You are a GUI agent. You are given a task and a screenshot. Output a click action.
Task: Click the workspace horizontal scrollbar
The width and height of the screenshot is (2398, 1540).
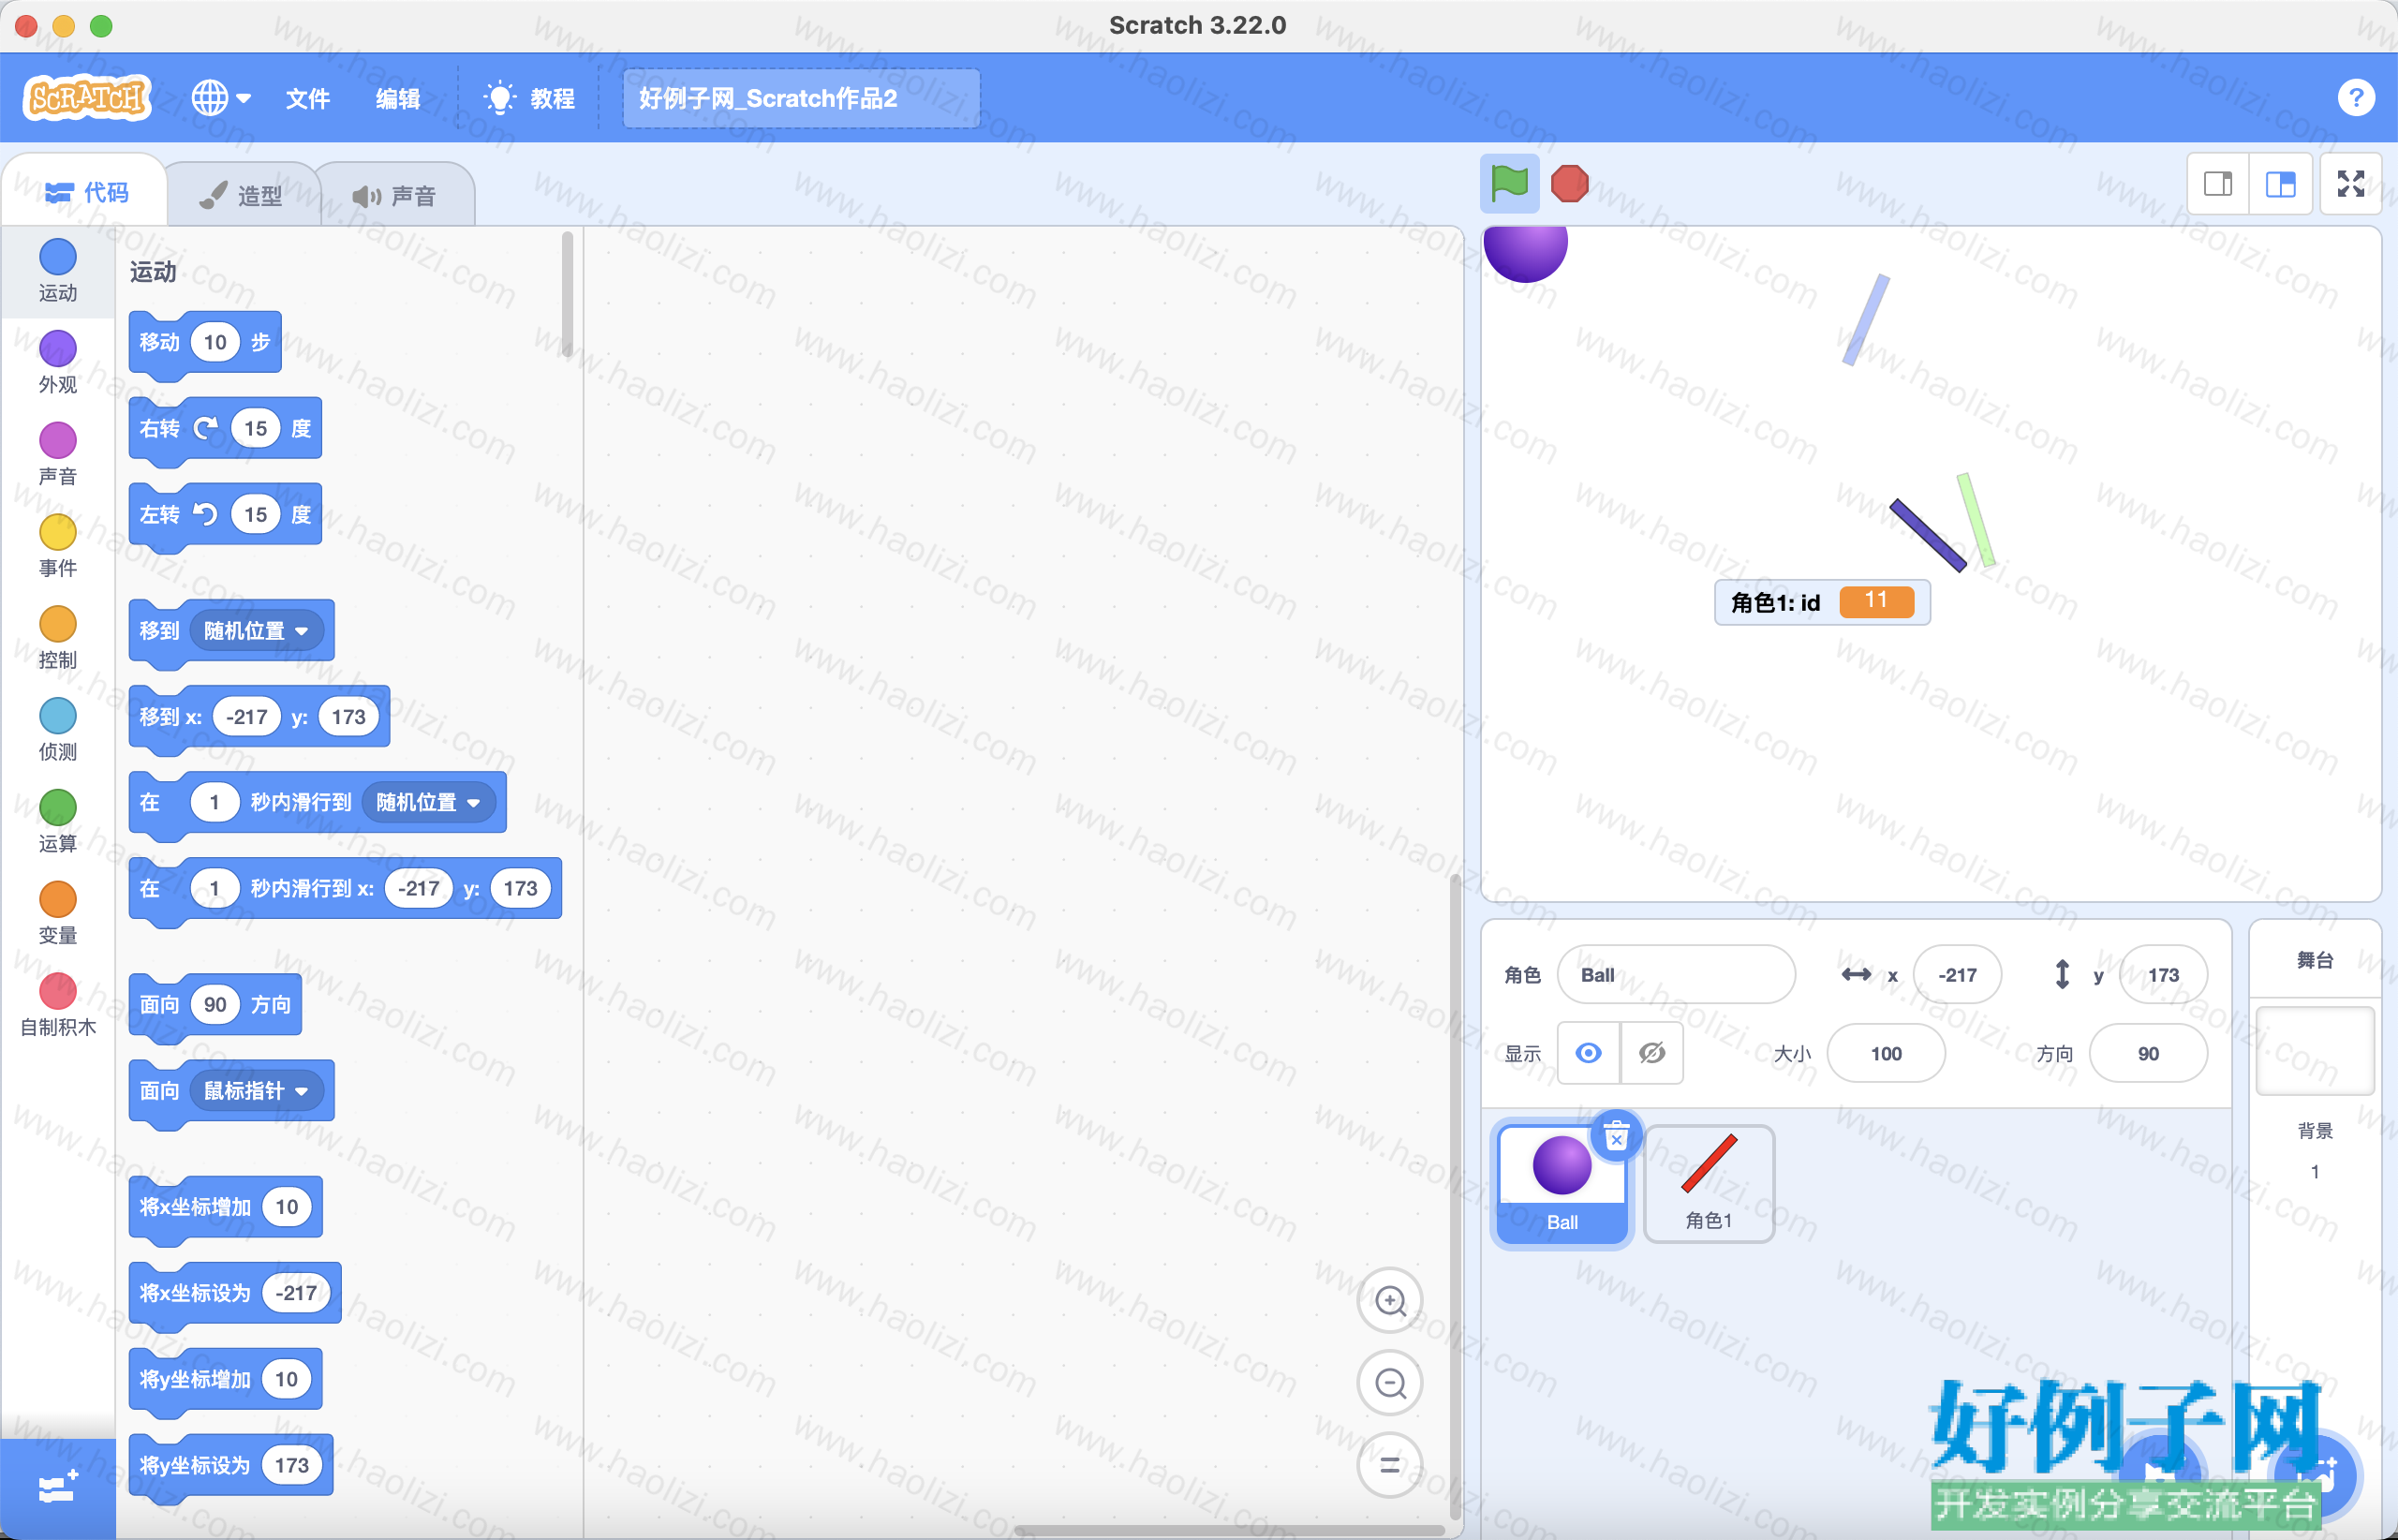click(1229, 1530)
